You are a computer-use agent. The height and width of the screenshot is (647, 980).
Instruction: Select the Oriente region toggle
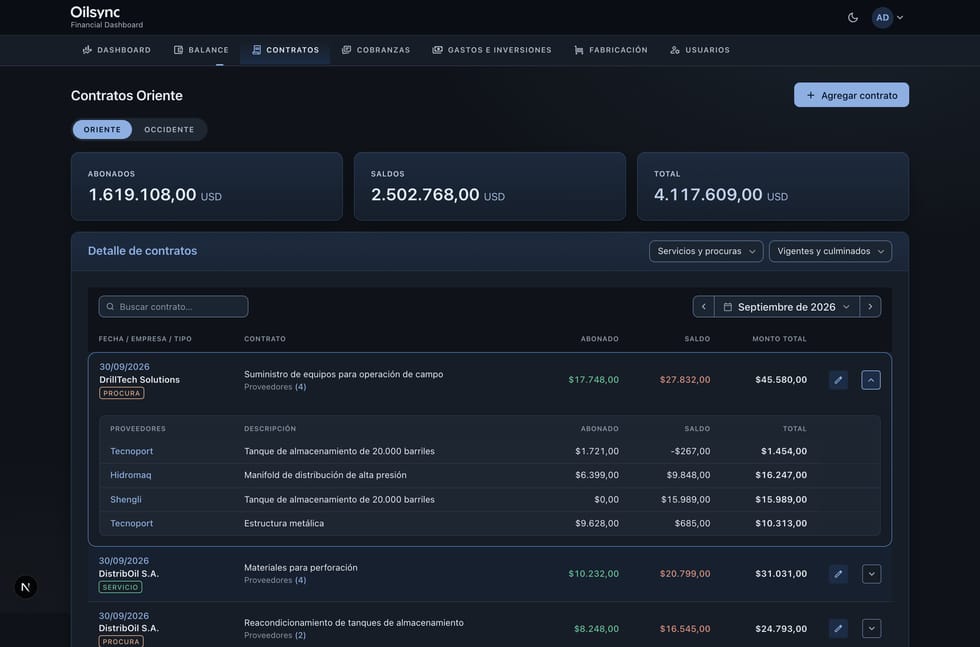tap(102, 129)
